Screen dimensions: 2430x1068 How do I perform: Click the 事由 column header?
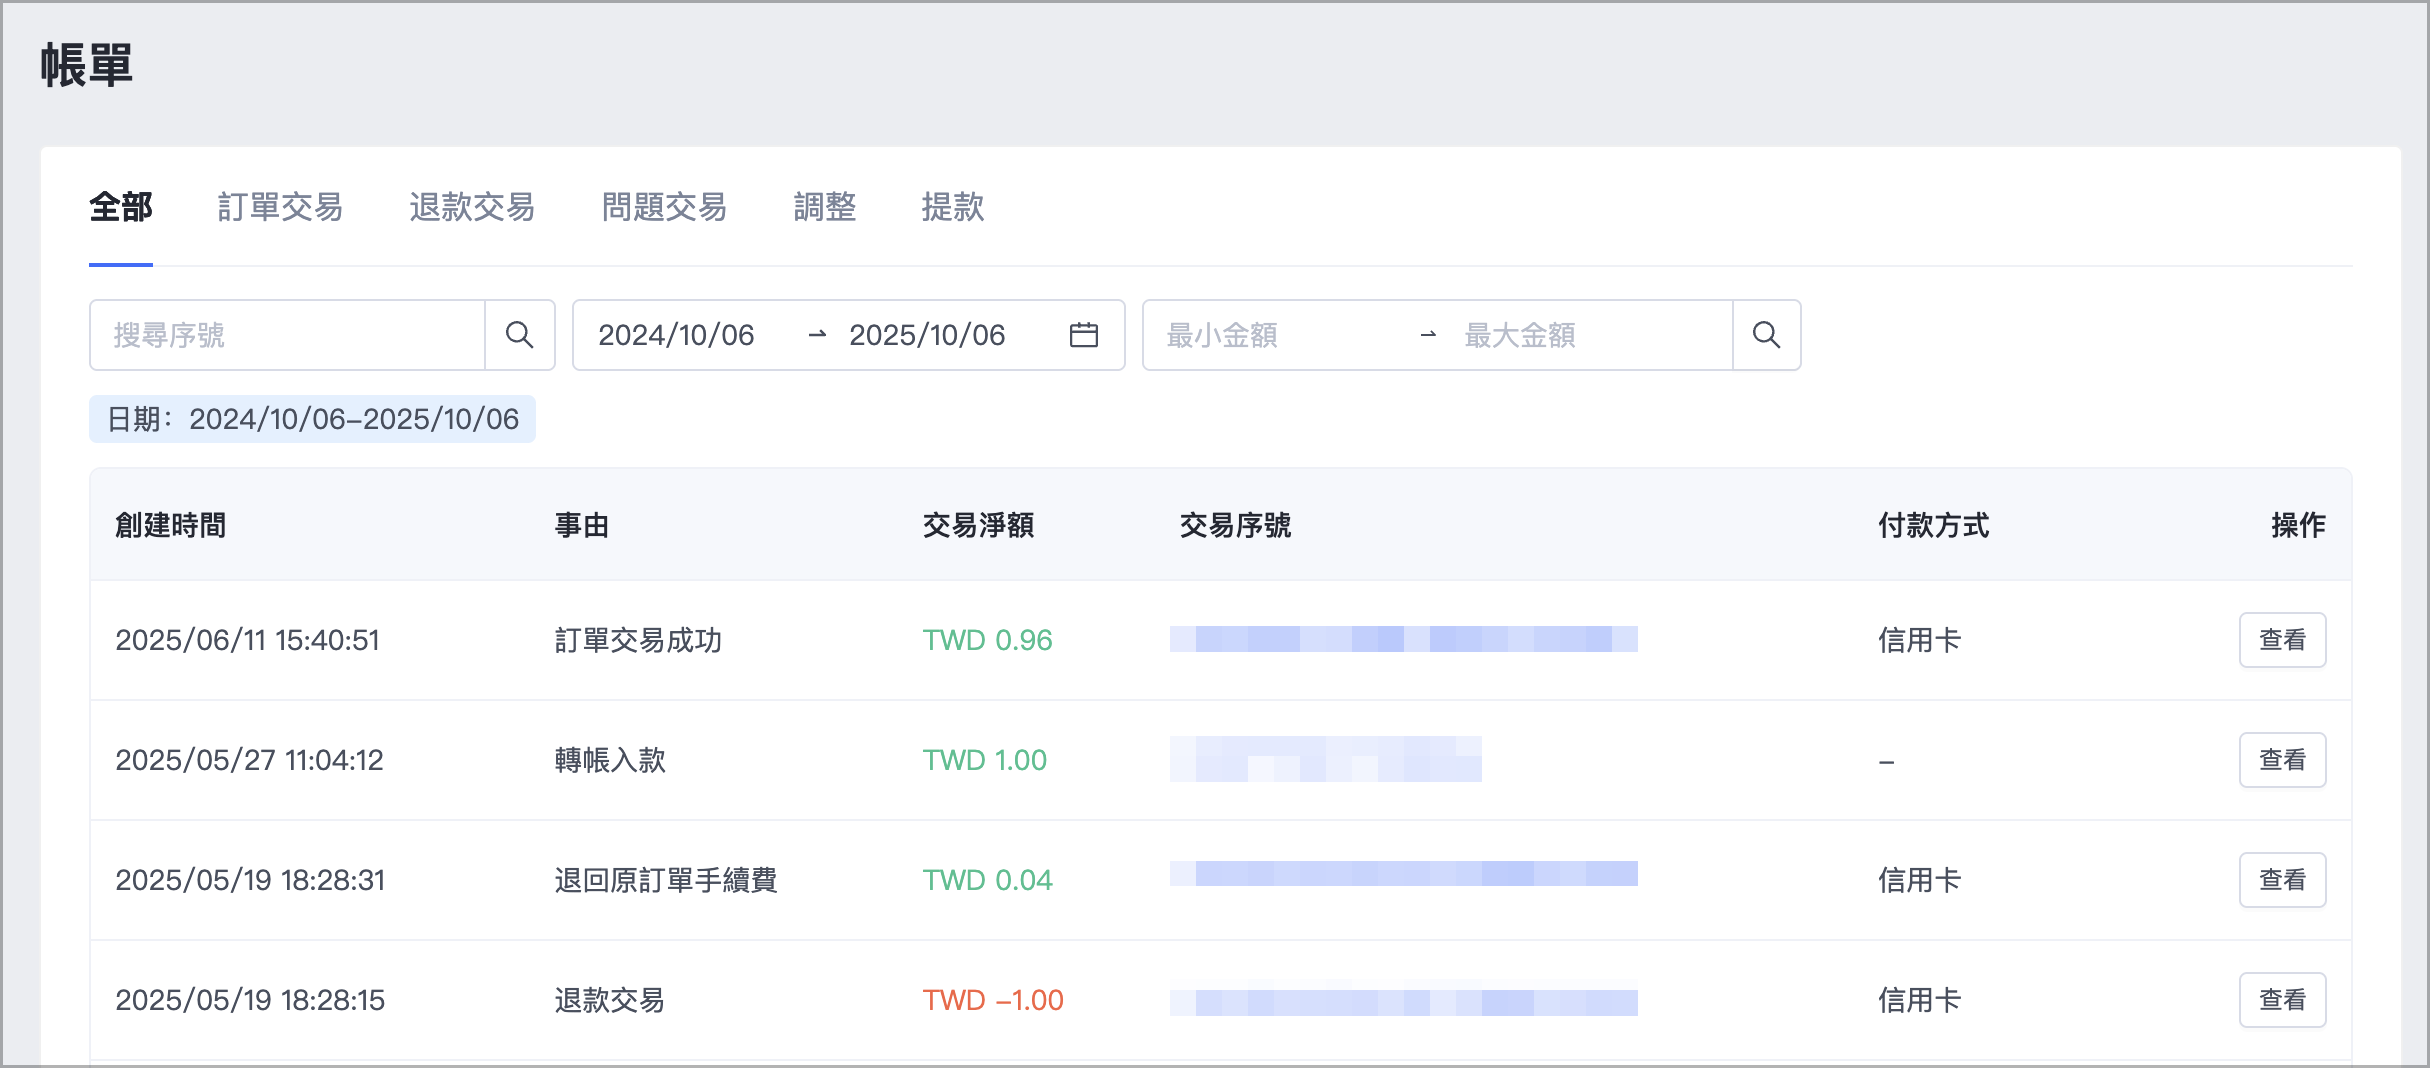582,525
